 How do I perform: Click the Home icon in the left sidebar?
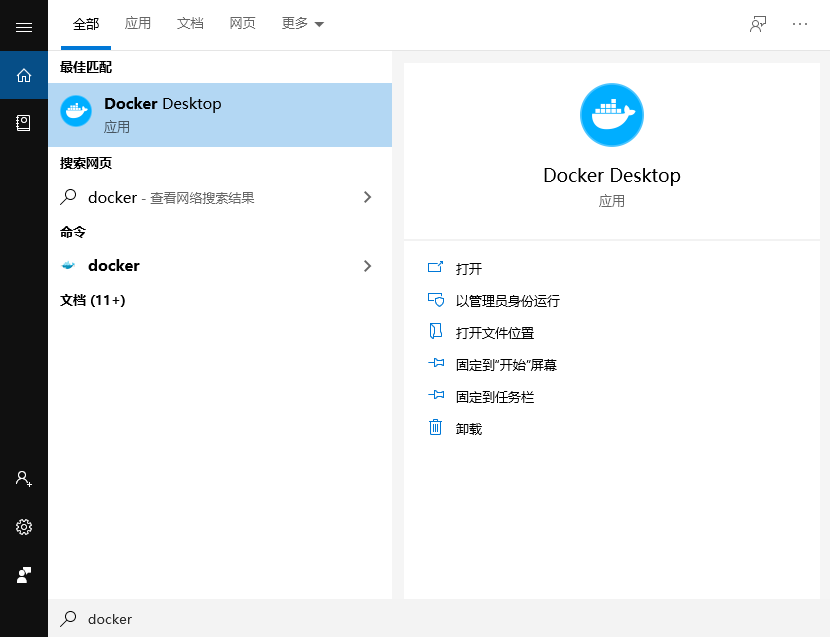pyautogui.click(x=24, y=75)
